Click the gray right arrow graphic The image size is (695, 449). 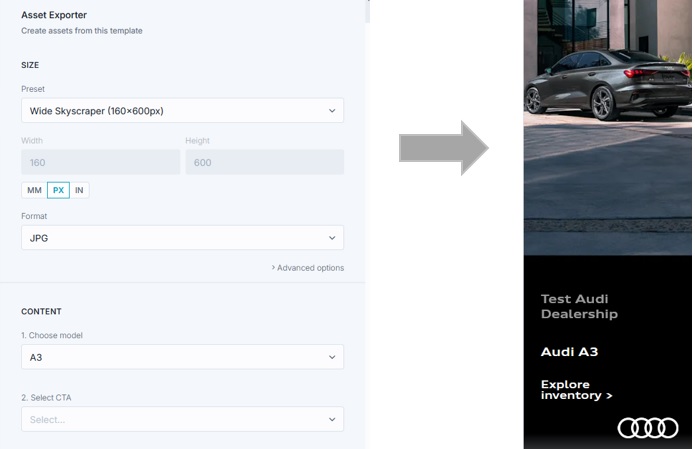444,148
